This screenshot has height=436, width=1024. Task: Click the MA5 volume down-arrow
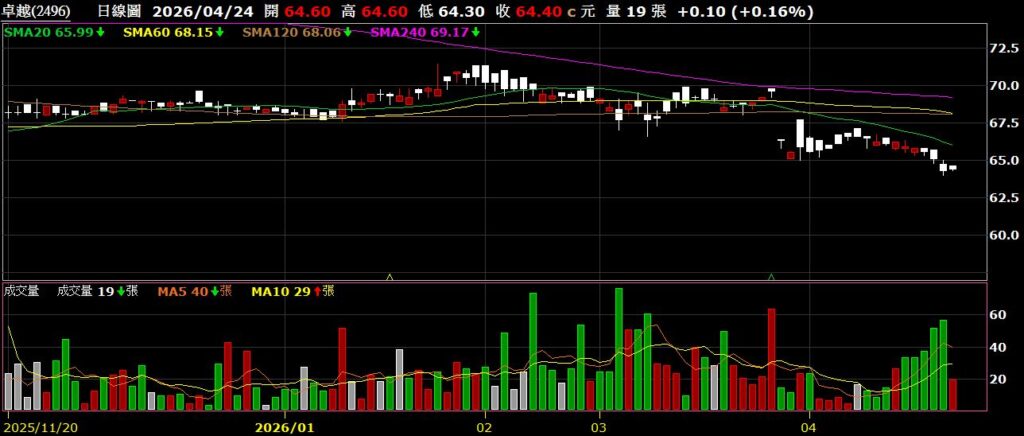click(x=211, y=292)
